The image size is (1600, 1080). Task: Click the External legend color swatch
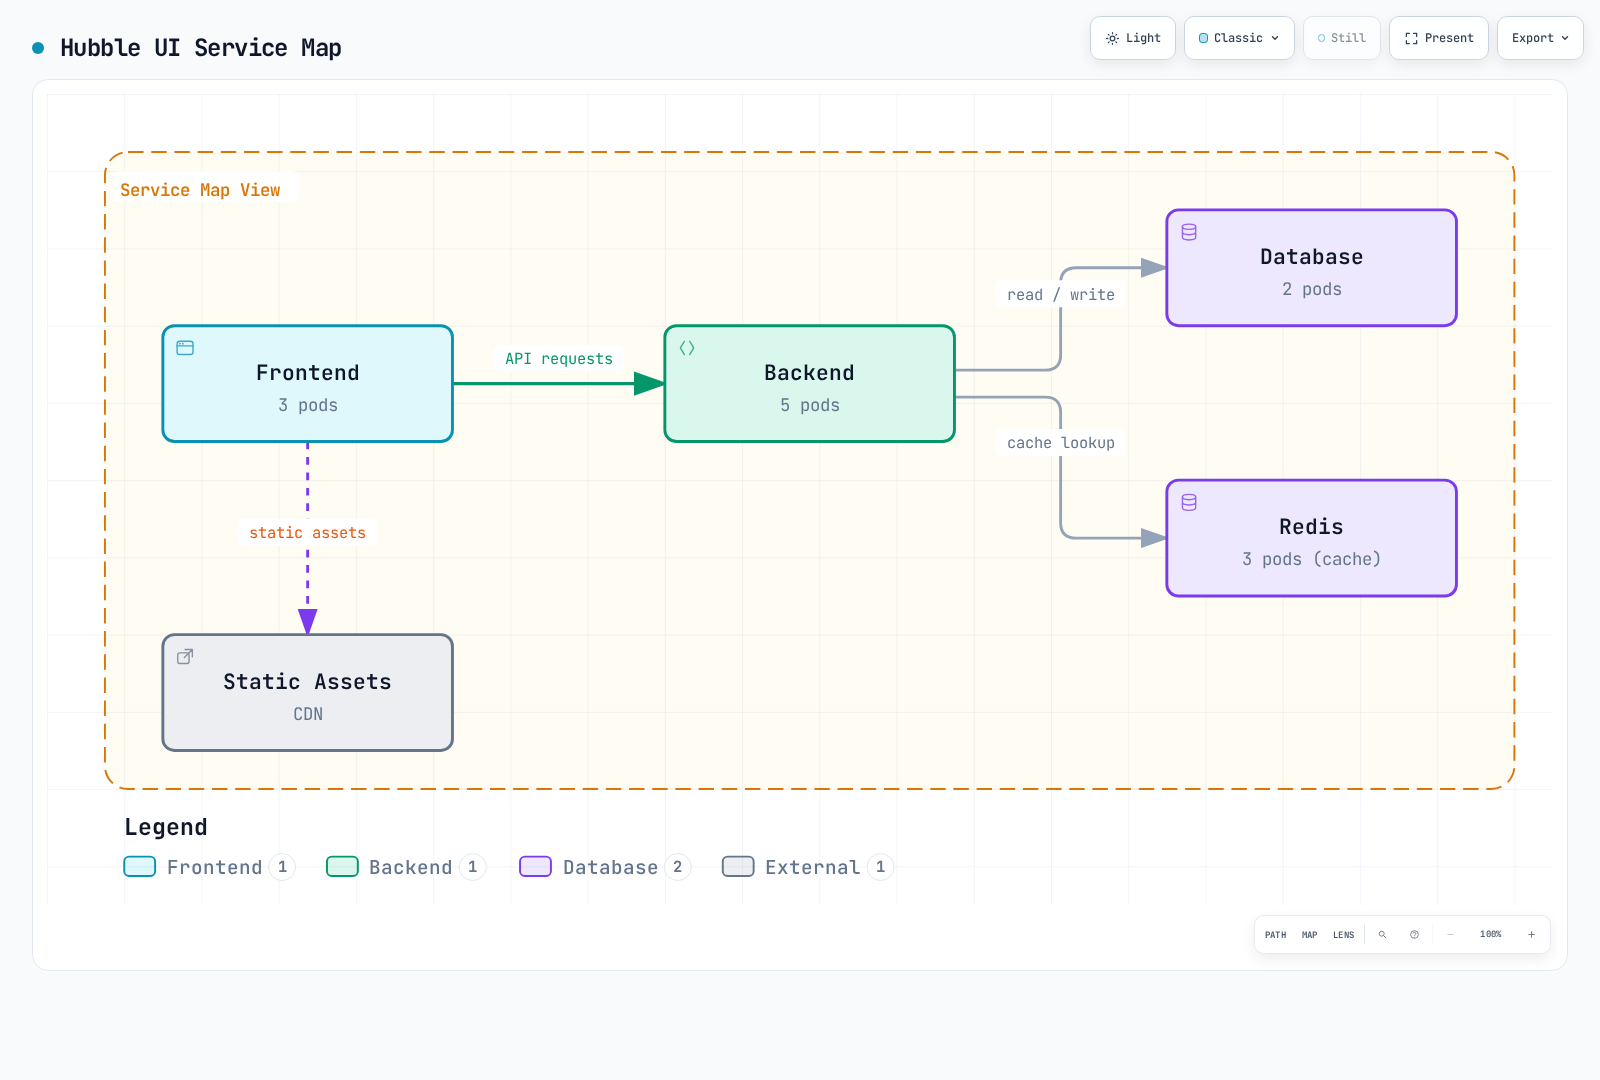coord(738,867)
